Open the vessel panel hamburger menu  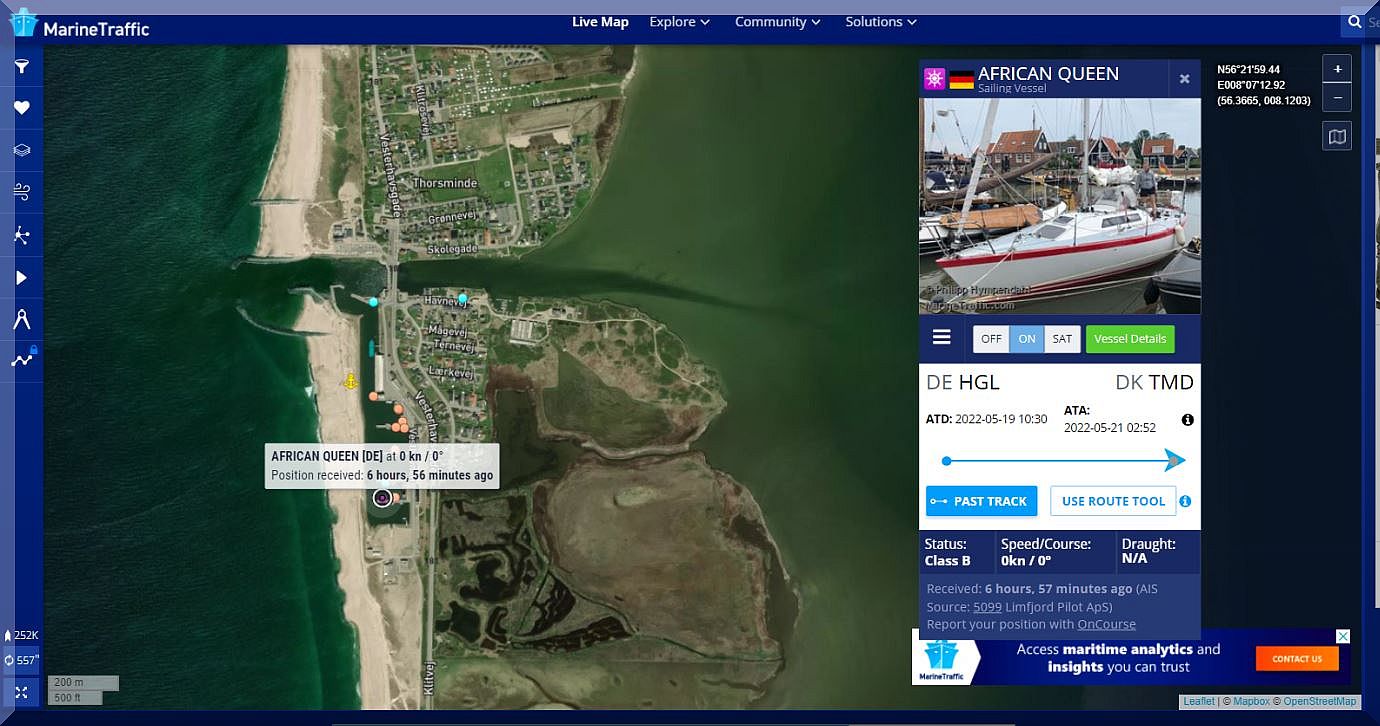pos(941,337)
